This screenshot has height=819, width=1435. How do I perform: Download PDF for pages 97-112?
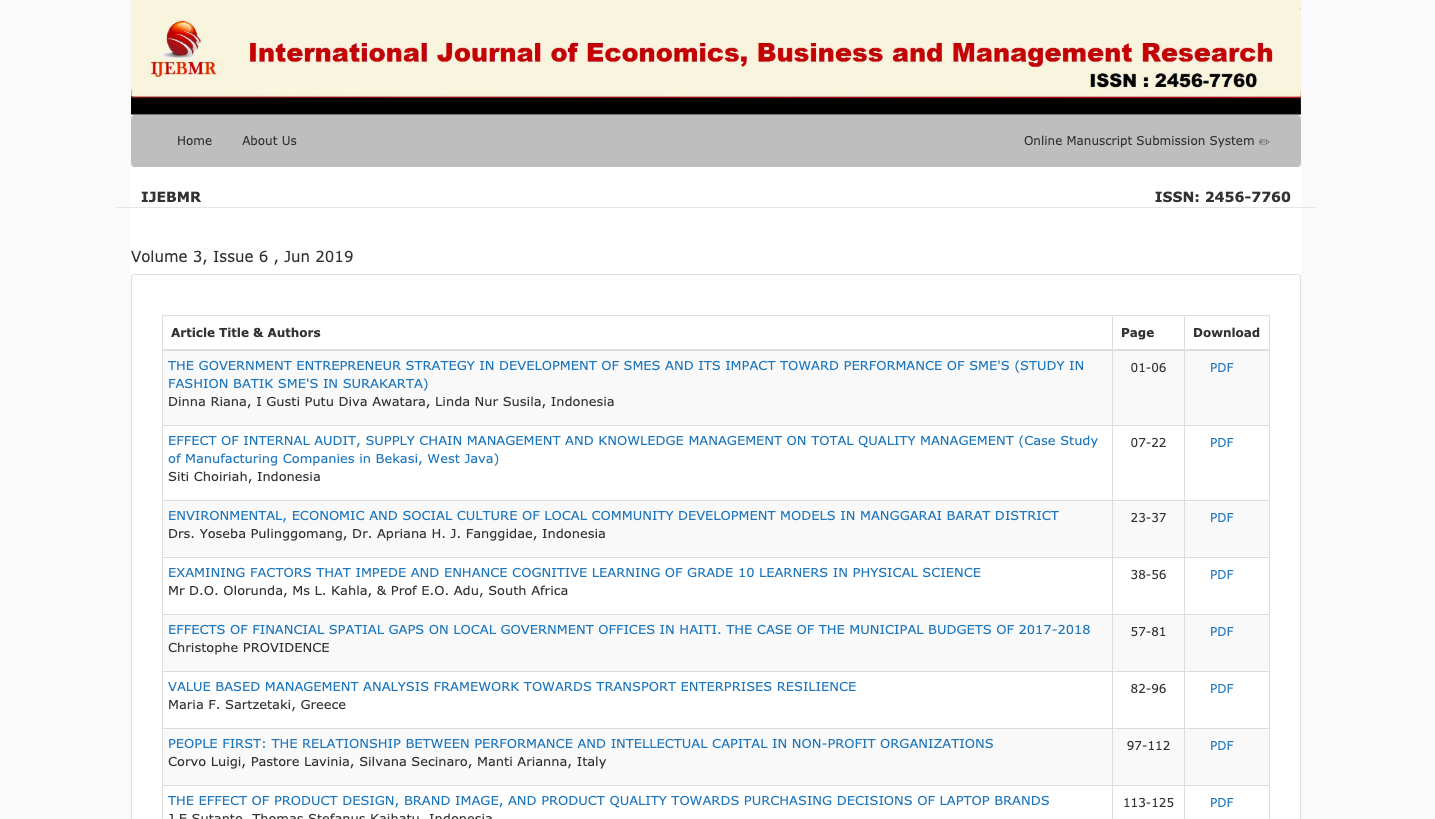pos(1221,746)
